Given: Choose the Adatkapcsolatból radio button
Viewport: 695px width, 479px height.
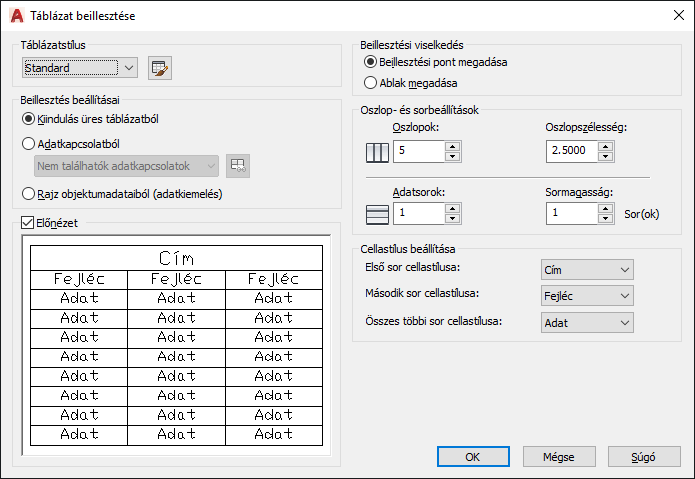Looking at the screenshot, I should [x=29, y=144].
